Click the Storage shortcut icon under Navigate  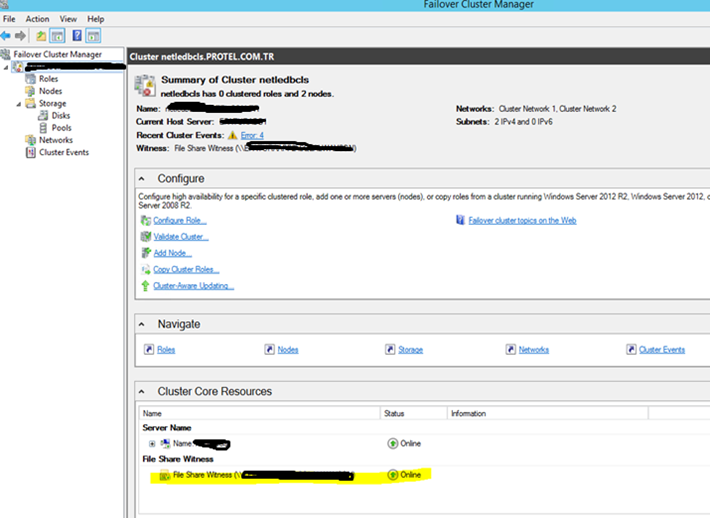pos(390,350)
